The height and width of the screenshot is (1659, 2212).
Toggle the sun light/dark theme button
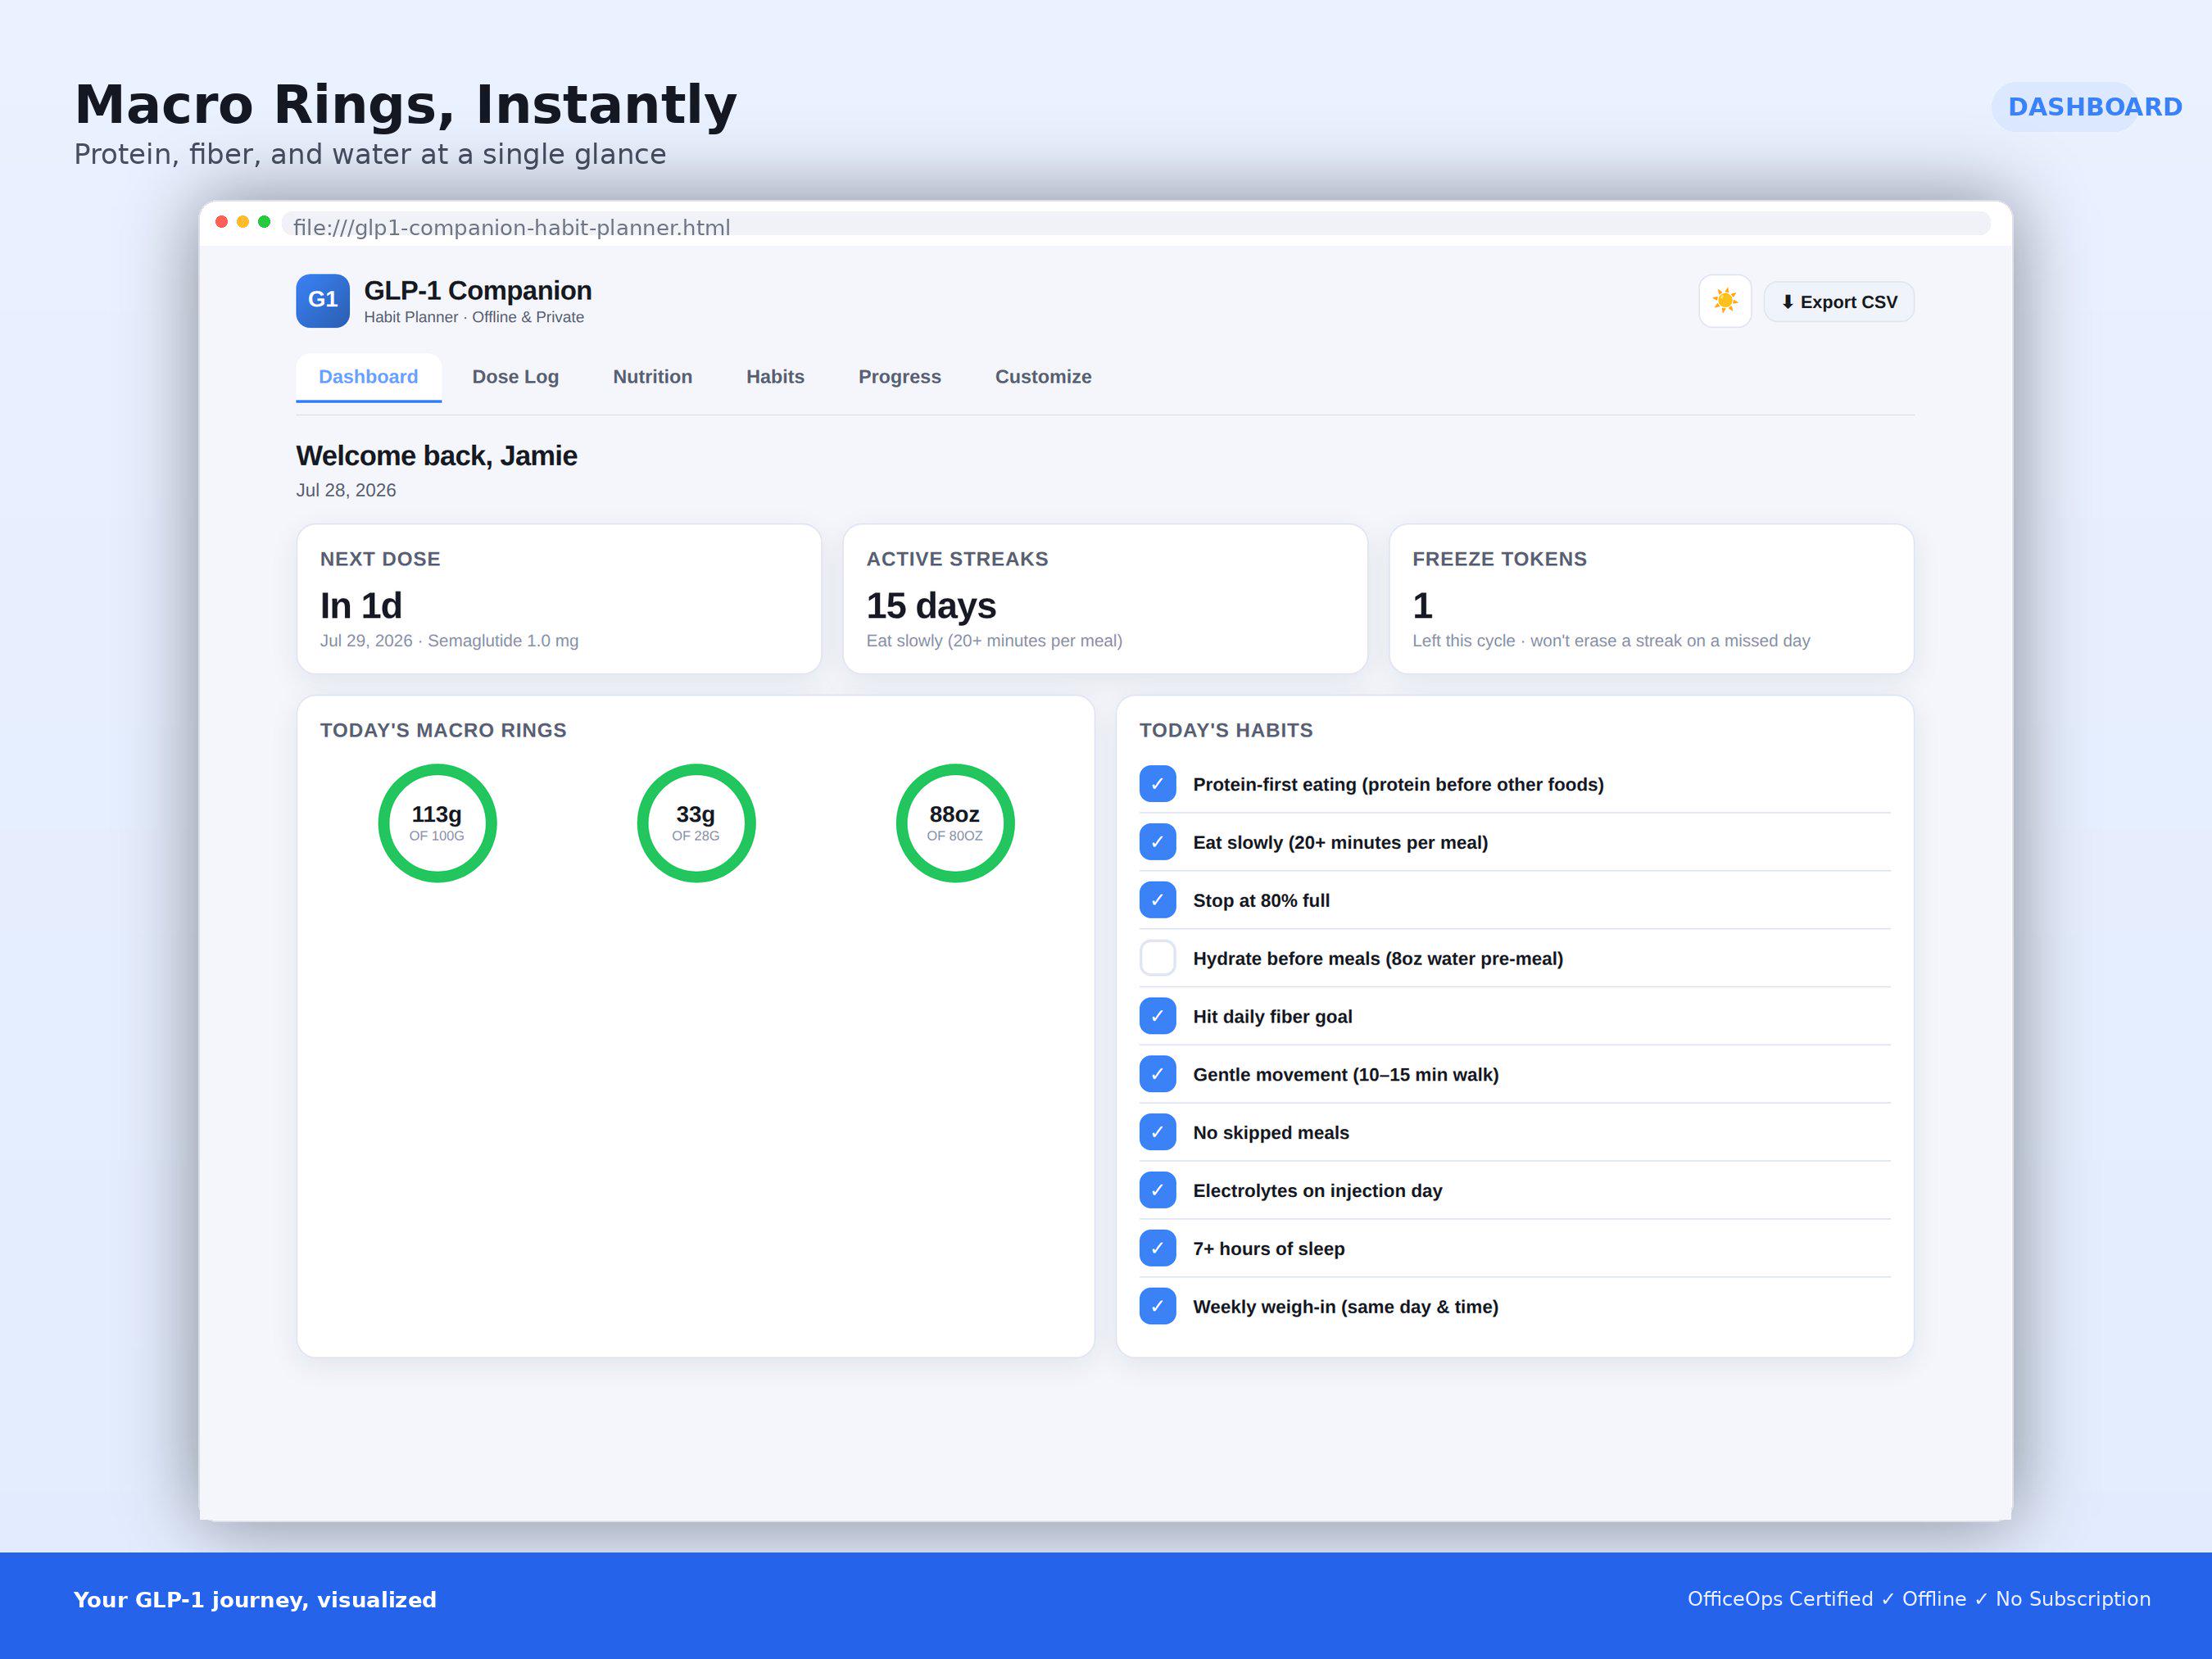[1725, 301]
